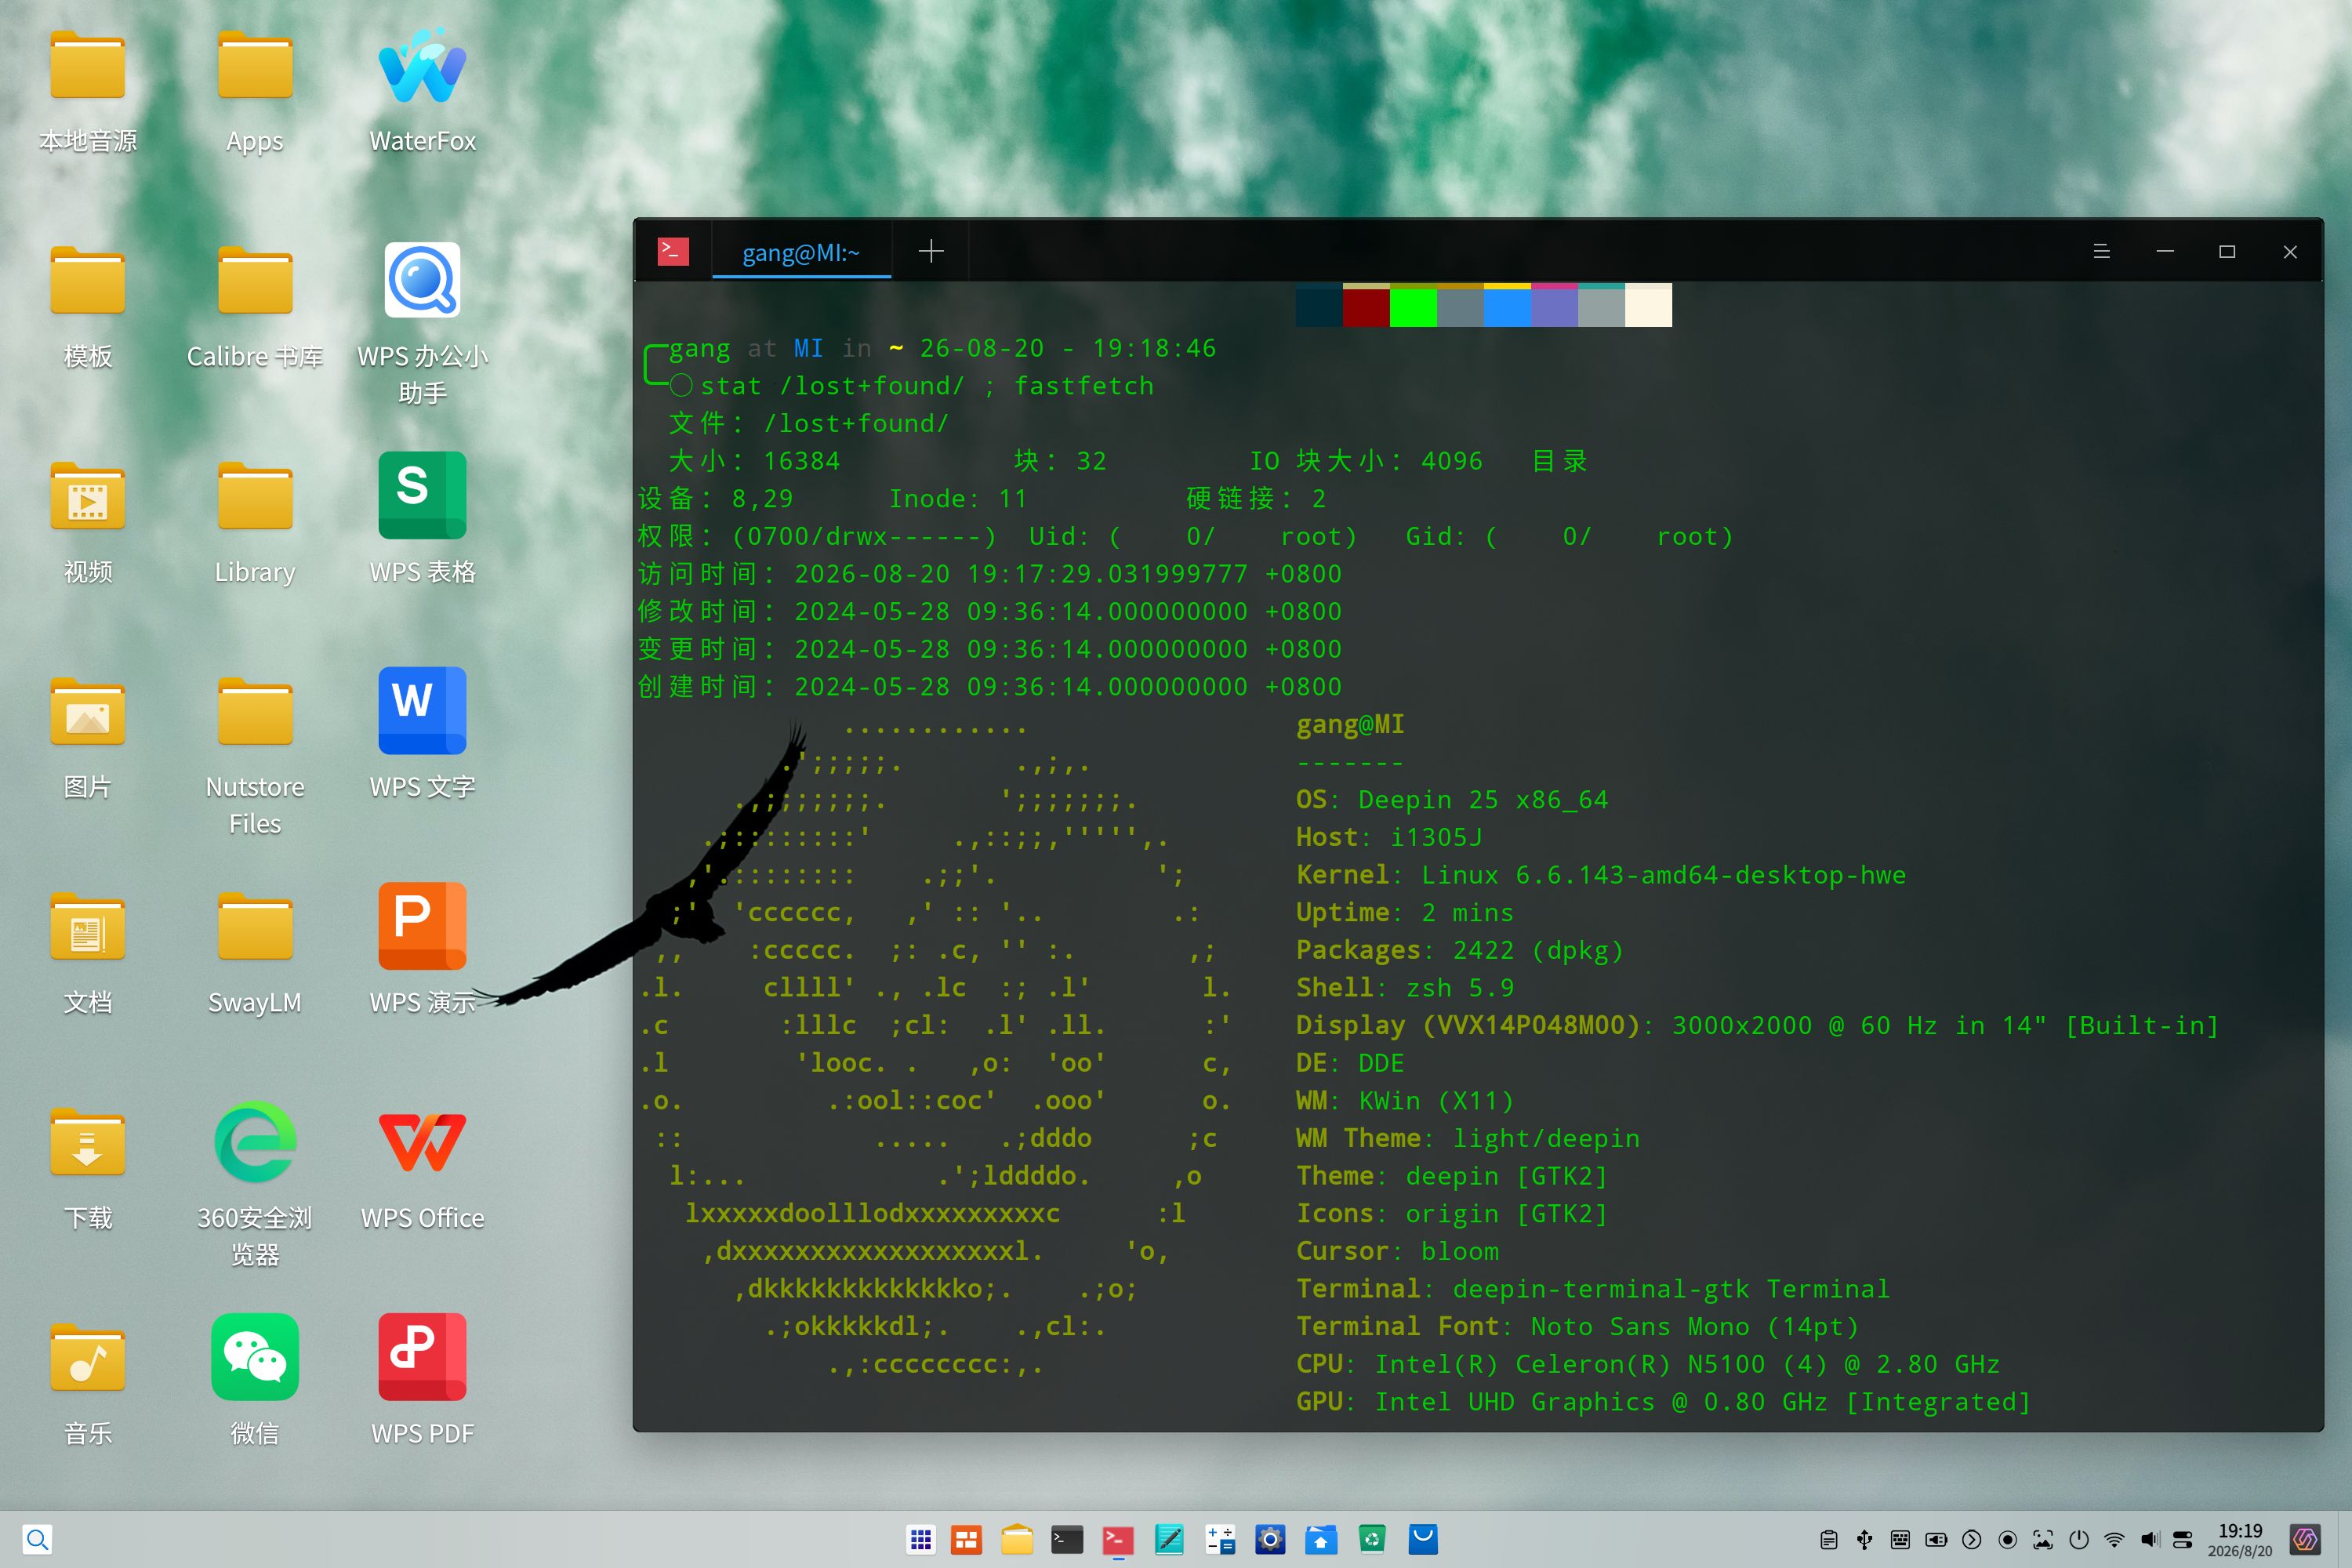Launch the calculator from the dock
Viewport: 2352px width, 1568px height.
[1220, 1540]
